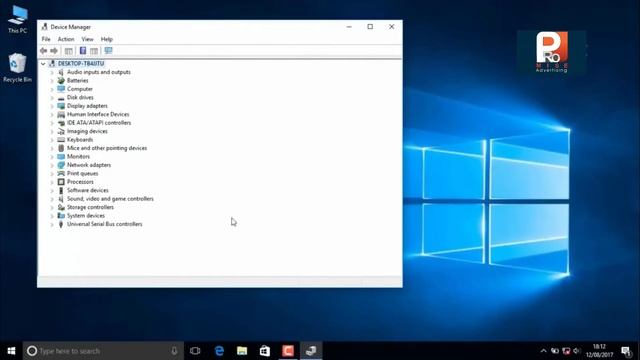Minimize the Device Manager window

click(x=349, y=27)
